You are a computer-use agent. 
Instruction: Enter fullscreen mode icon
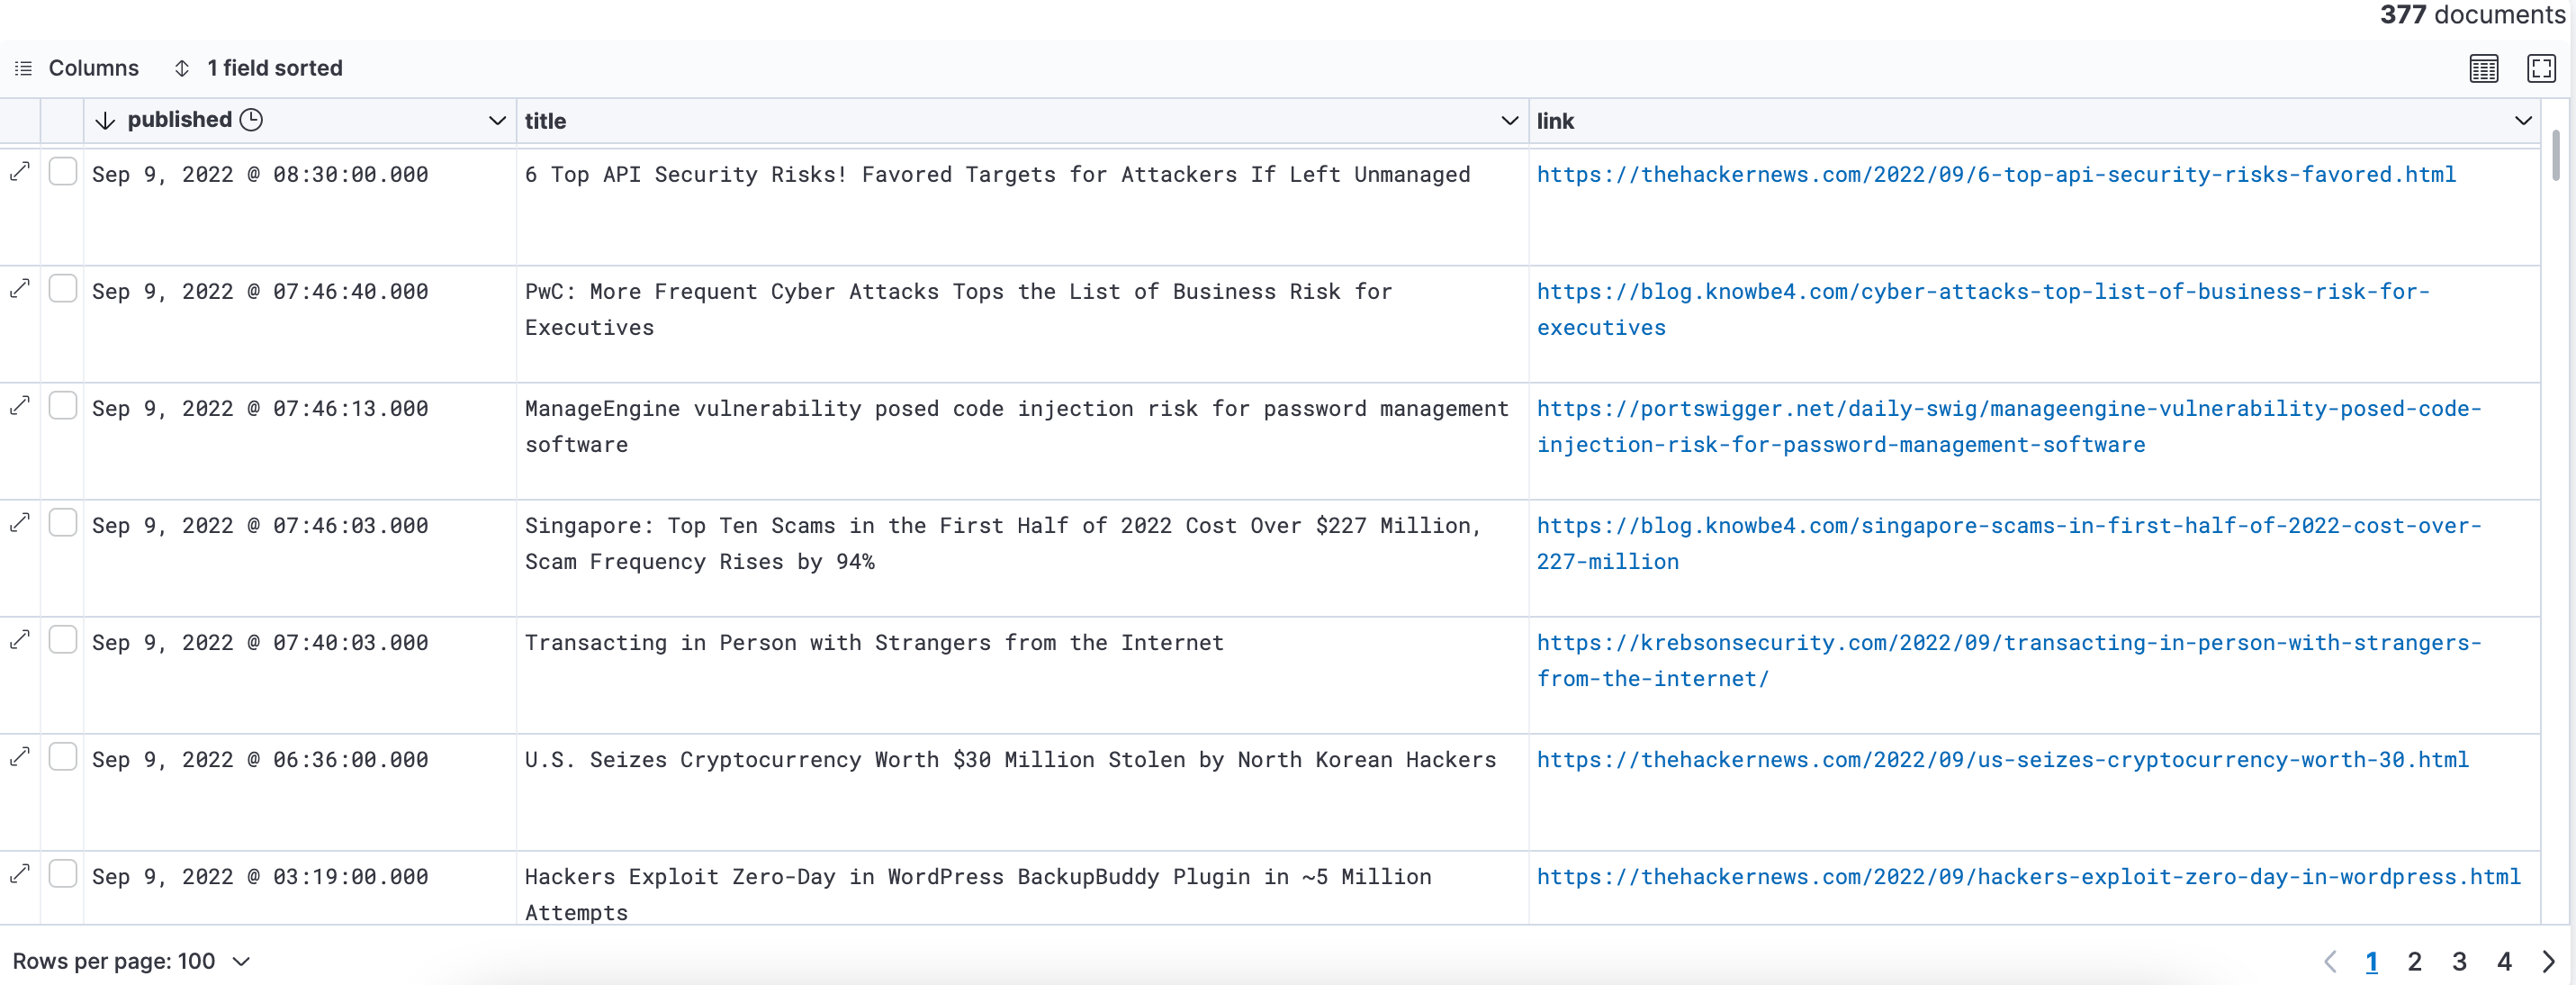[2541, 68]
